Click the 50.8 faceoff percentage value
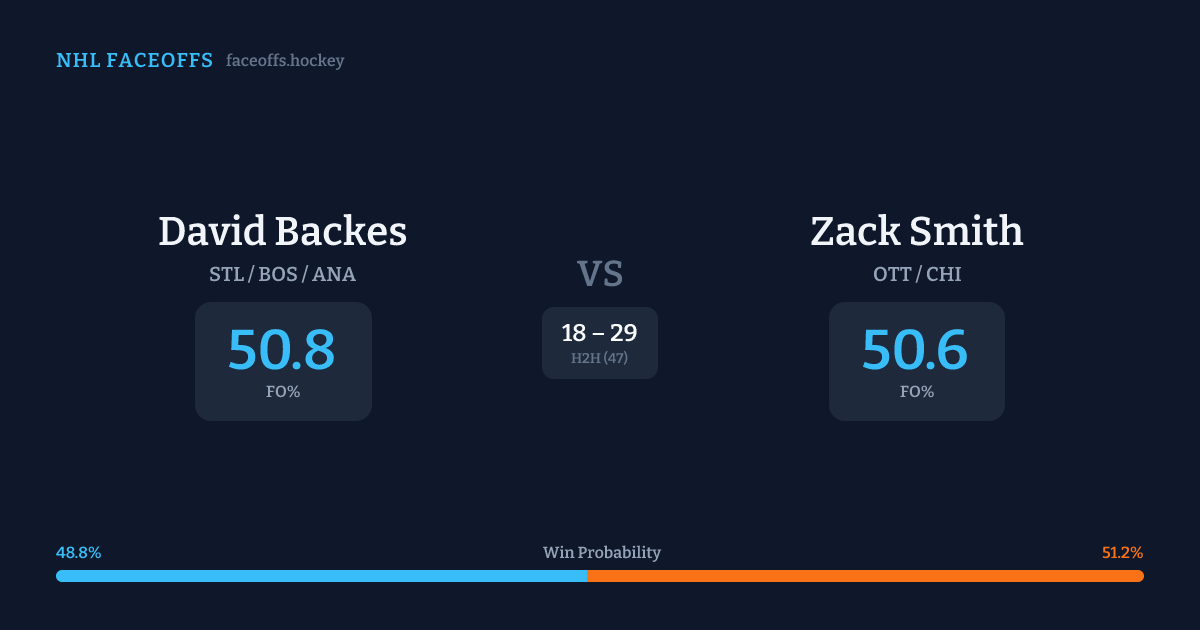The width and height of the screenshot is (1200, 630). (x=282, y=350)
